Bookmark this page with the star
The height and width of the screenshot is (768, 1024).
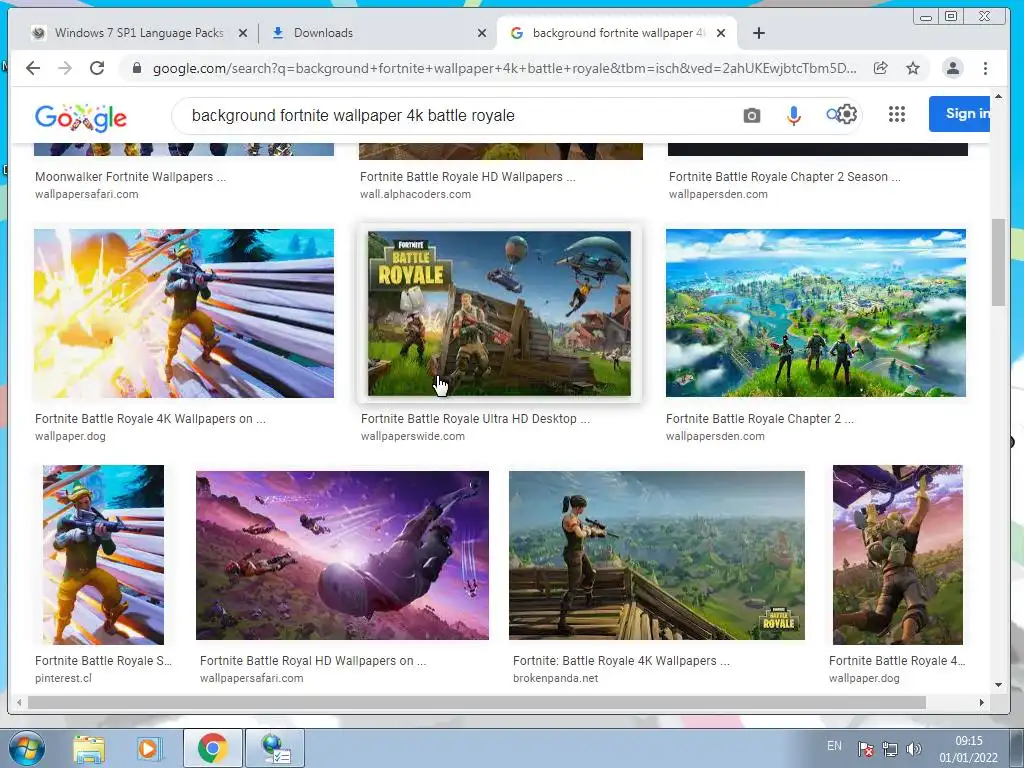coord(913,68)
